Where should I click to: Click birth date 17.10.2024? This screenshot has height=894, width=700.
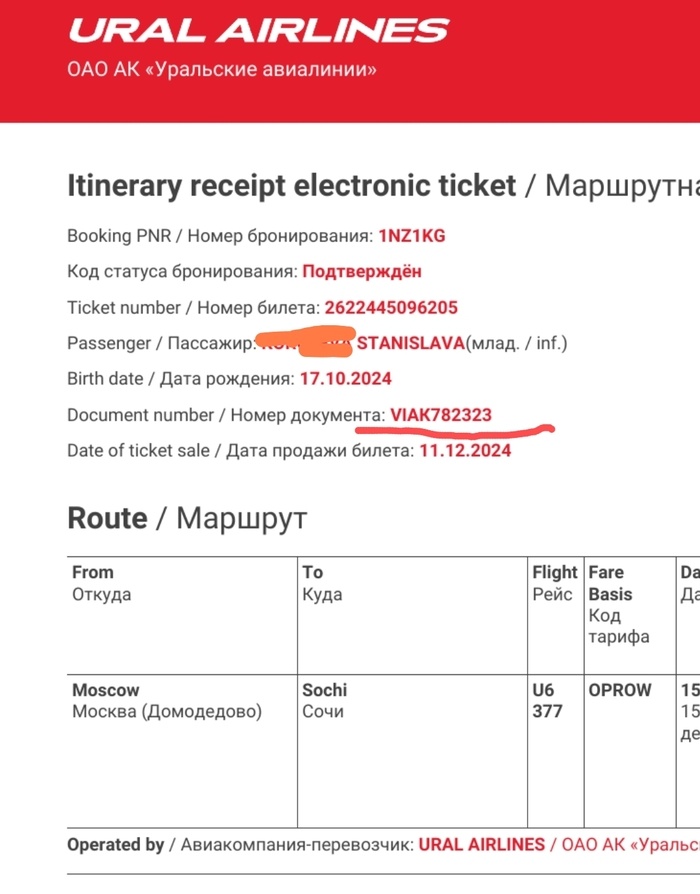pos(346,379)
